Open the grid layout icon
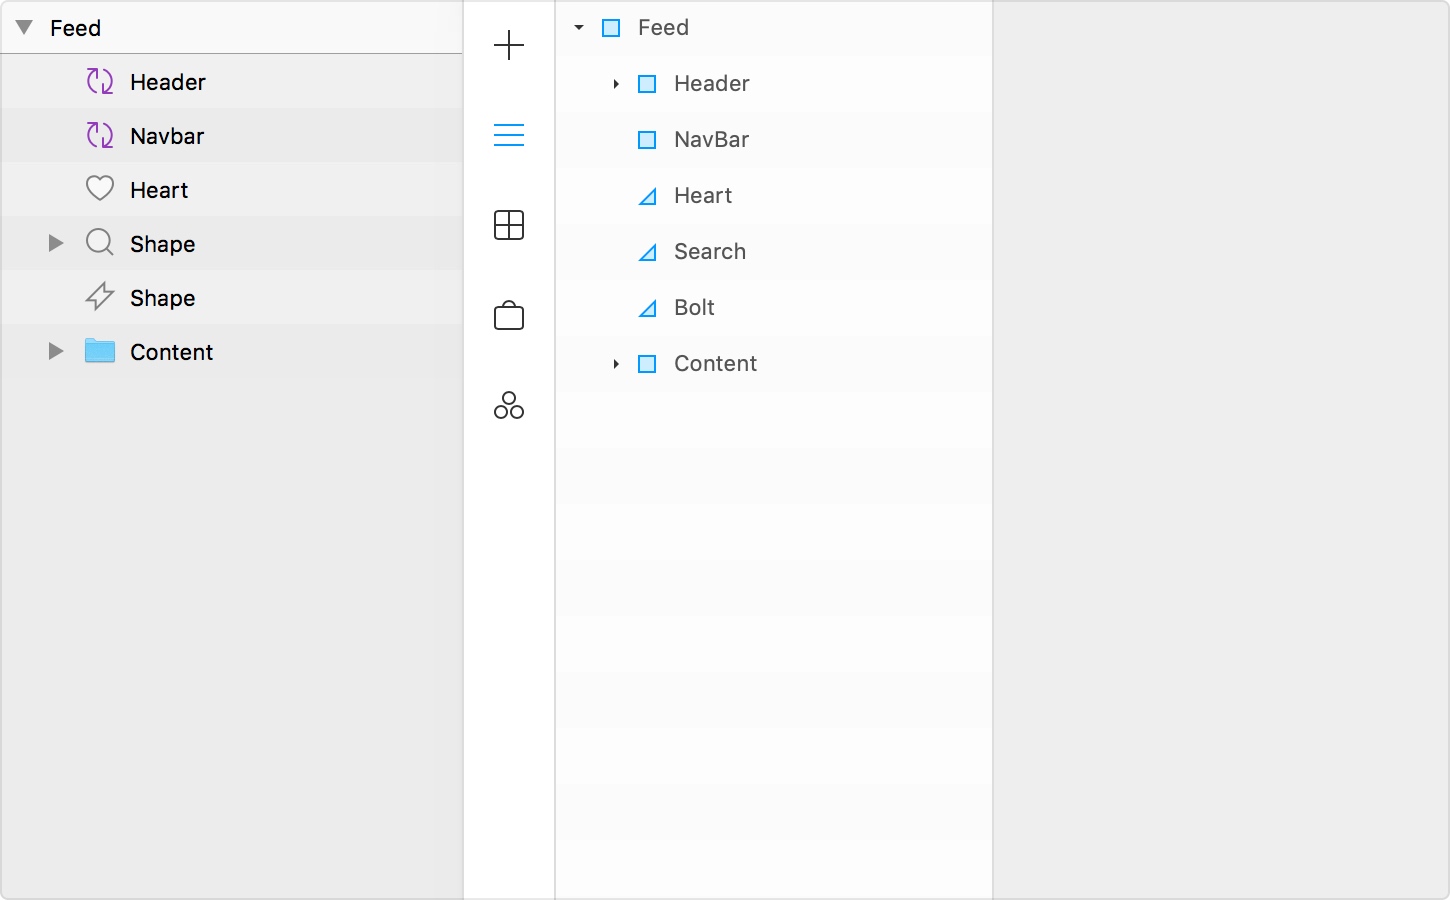The height and width of the screenshot is (900, 1450). [x=509, y=225]
